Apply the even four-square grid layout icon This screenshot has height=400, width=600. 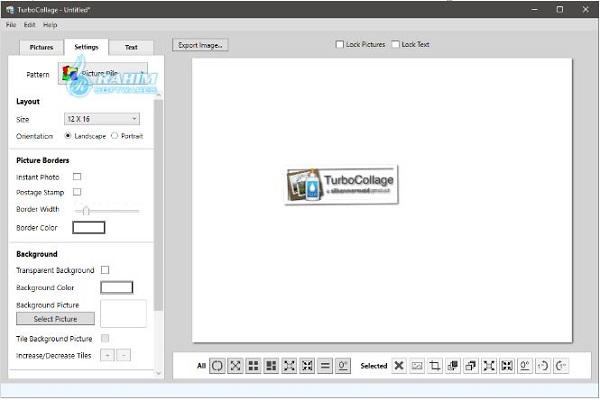(x=253, y=366)
